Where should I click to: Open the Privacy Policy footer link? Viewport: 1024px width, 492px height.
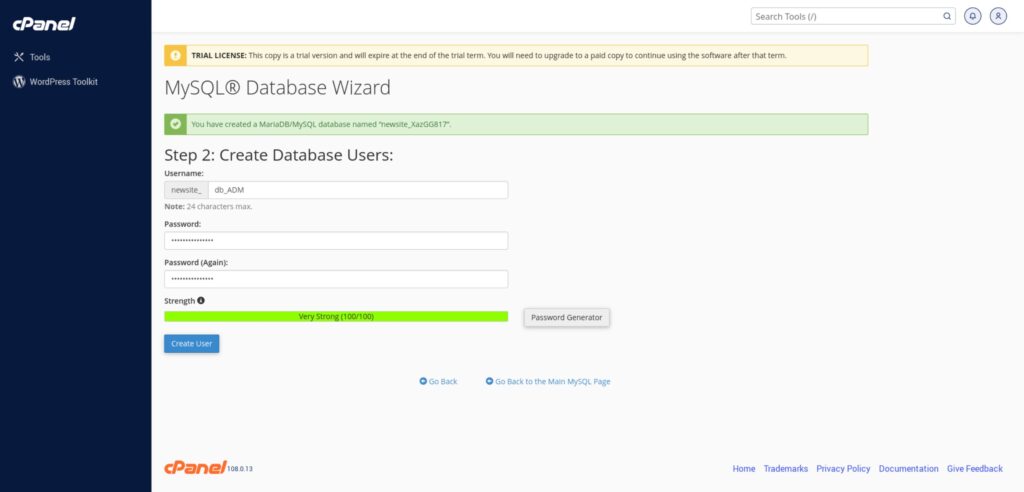click(843, 468)
